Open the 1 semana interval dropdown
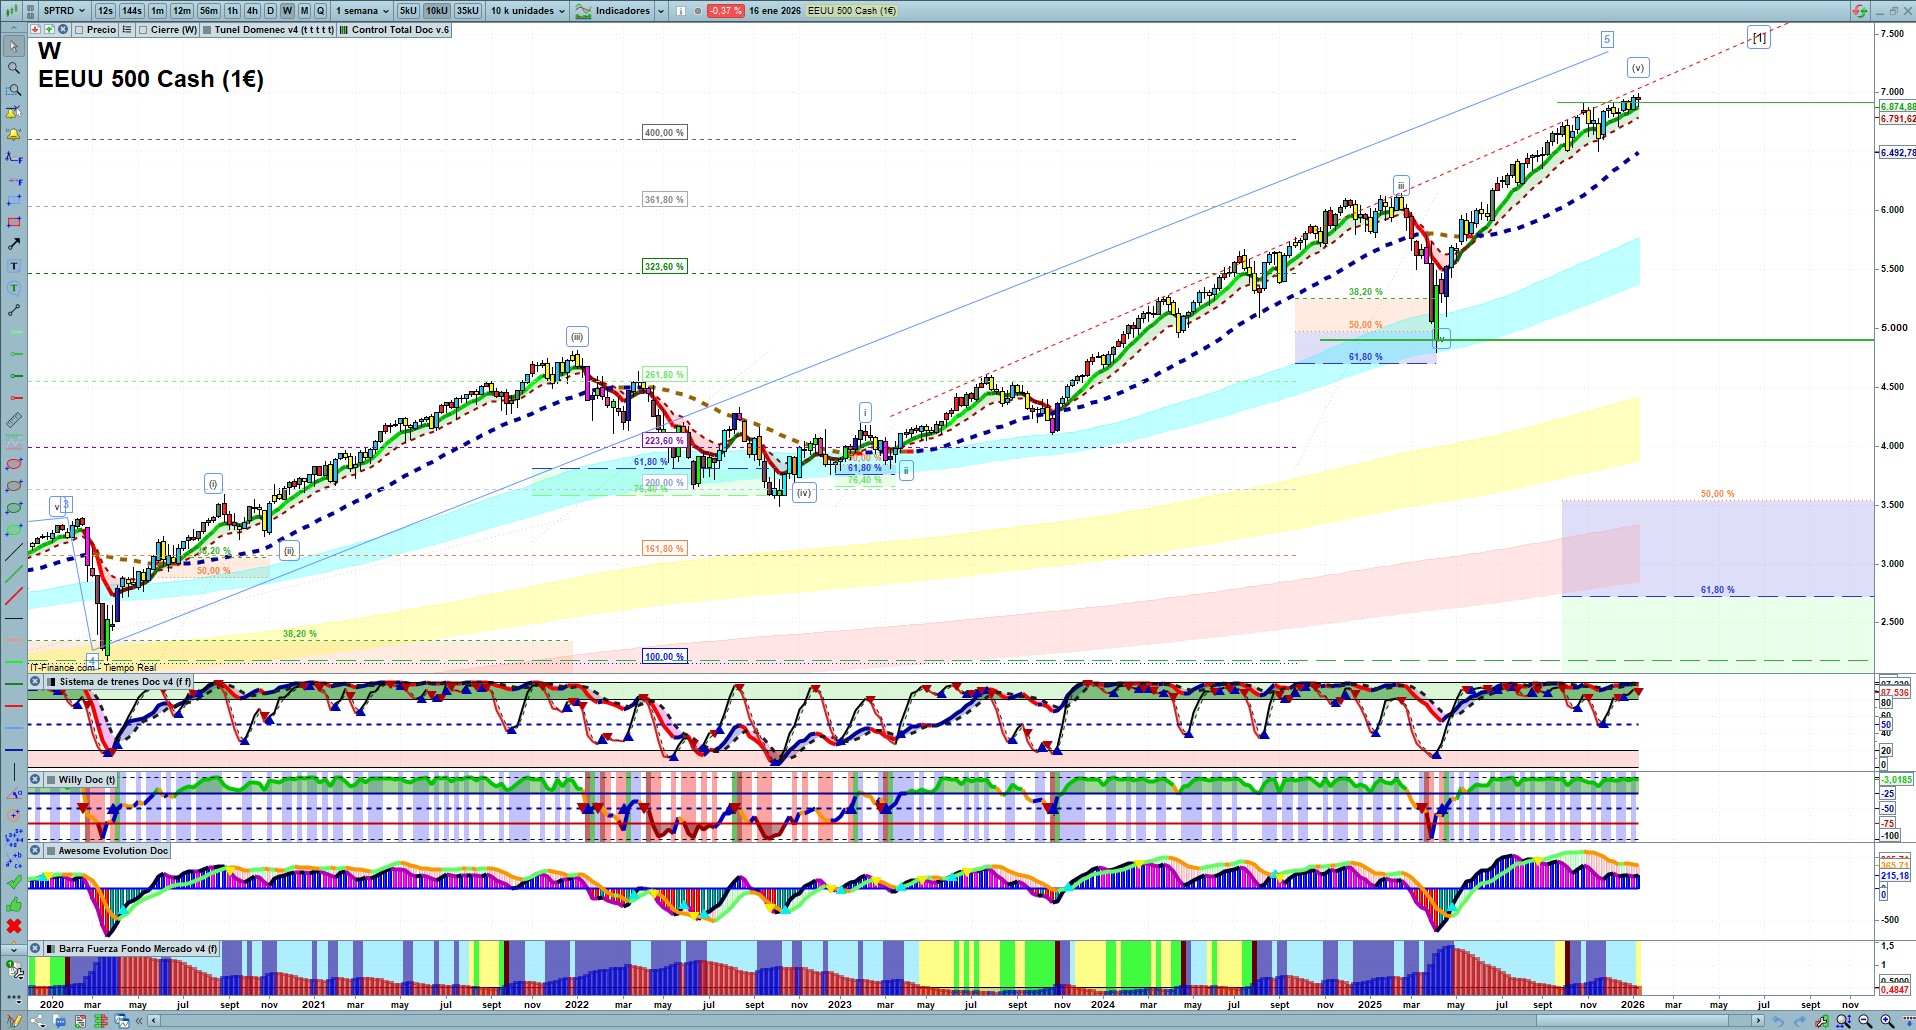 [x=362, y=11]
